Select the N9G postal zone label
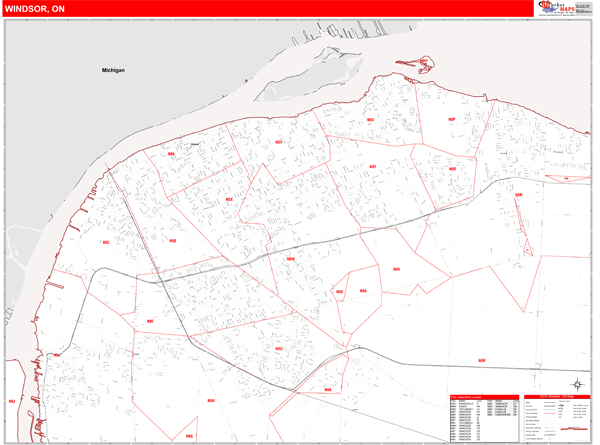 279,349
